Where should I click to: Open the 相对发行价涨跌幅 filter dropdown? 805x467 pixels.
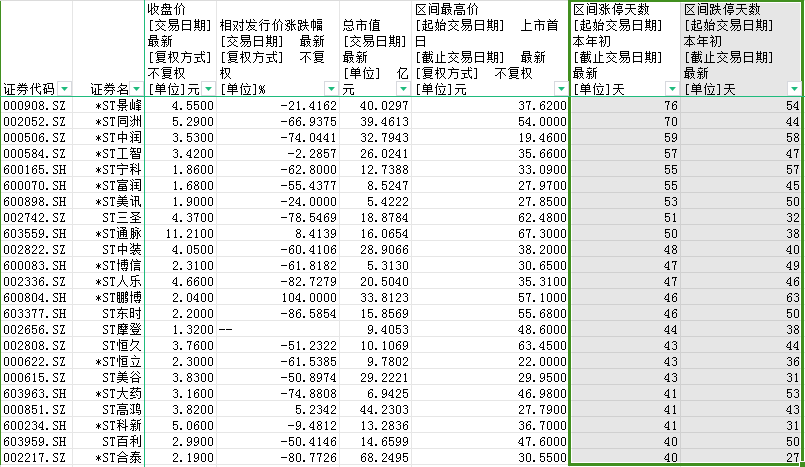(332, 89)
